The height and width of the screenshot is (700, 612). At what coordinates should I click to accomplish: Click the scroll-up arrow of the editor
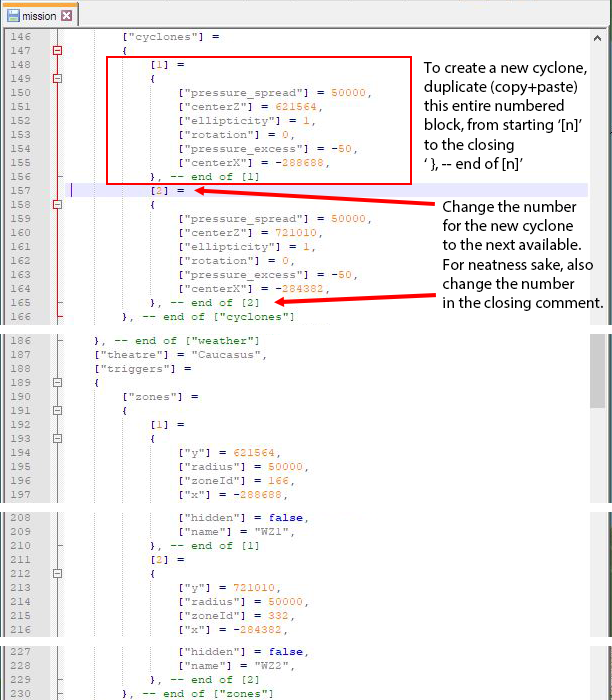click(x=597, y=38)
